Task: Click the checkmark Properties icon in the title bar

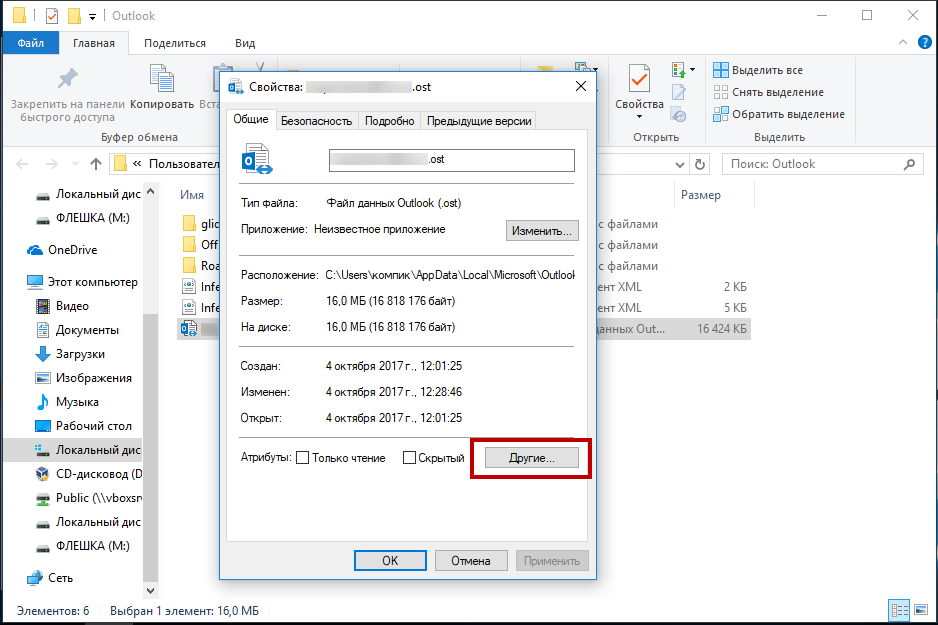Action: point(52,16)
